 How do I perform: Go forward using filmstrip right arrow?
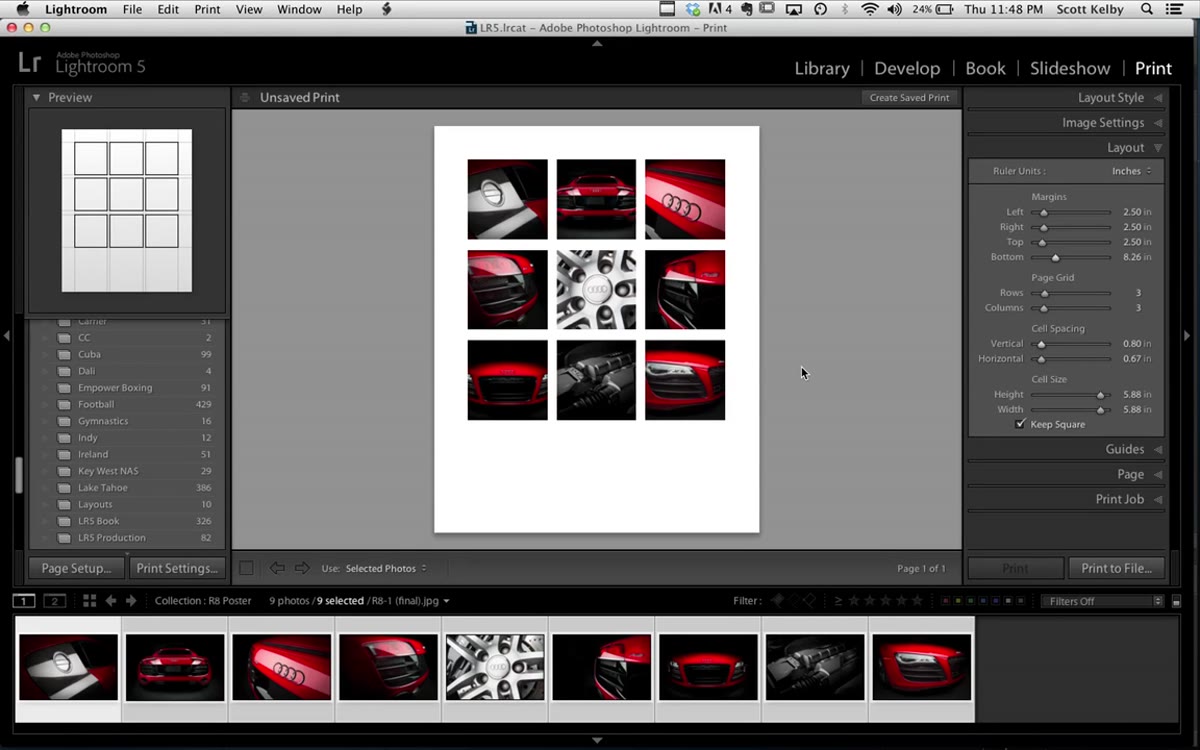click(x=131, y=601)
